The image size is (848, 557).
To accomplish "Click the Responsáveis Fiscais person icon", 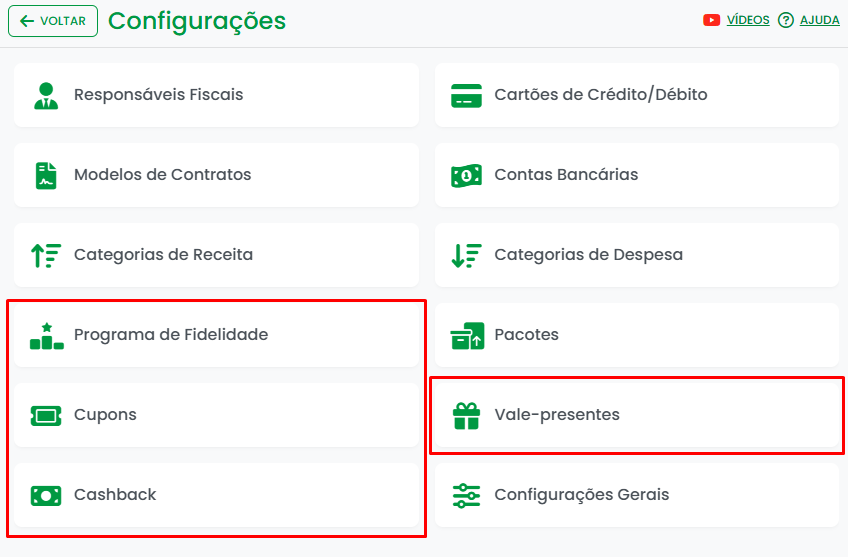I will click(x=46, y=95).
